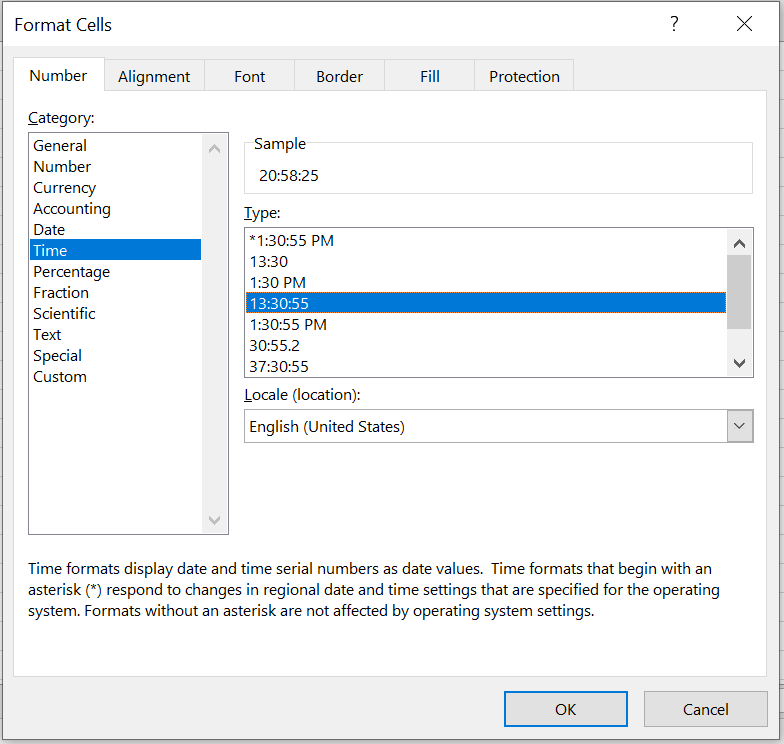Open the Protection tab
The height and width of the screenshot is (744, 784).
[524, 76]
